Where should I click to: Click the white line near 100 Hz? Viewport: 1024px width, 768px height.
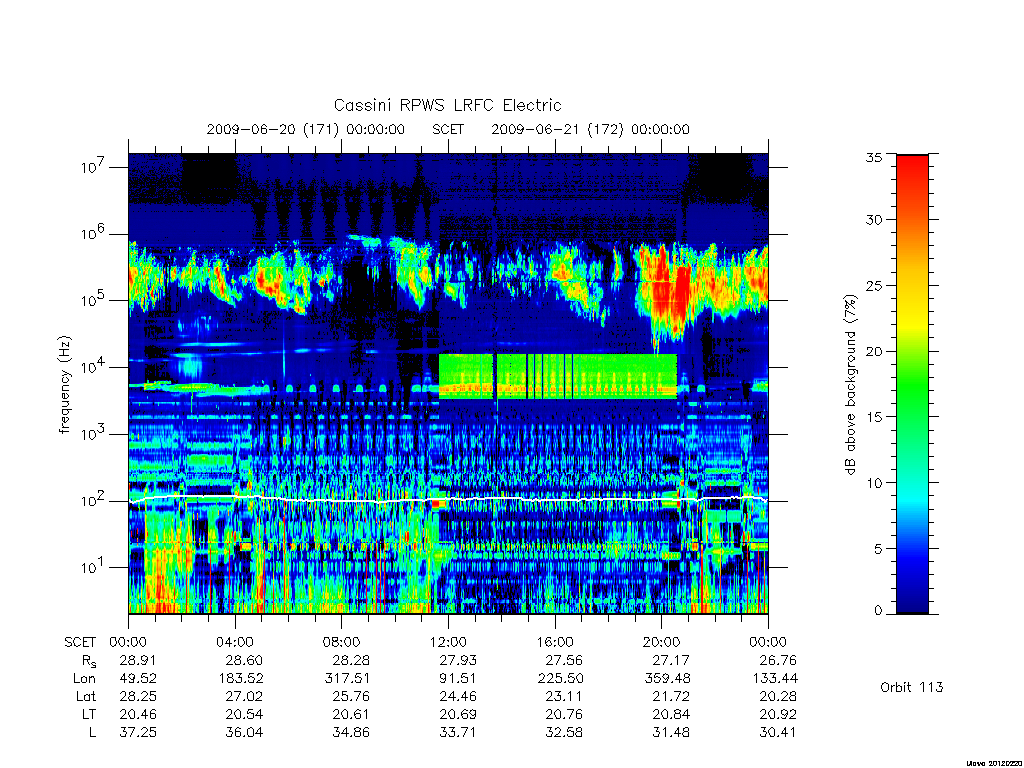[x=448, y=500]
